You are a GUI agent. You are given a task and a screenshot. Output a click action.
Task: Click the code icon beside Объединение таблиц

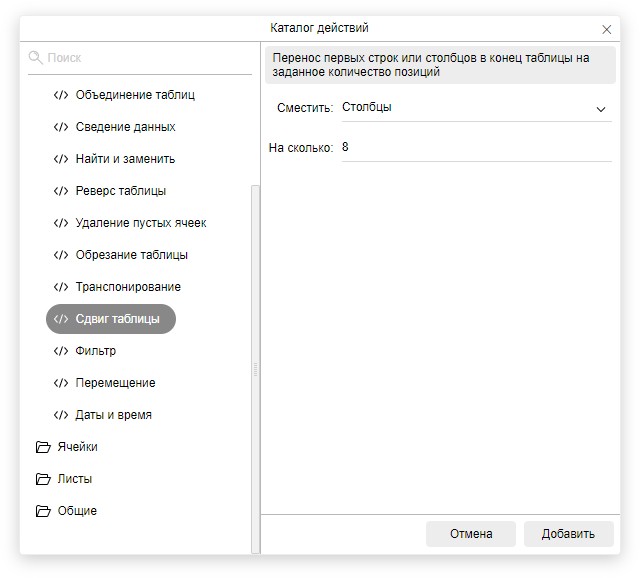[x=61, y=95]
